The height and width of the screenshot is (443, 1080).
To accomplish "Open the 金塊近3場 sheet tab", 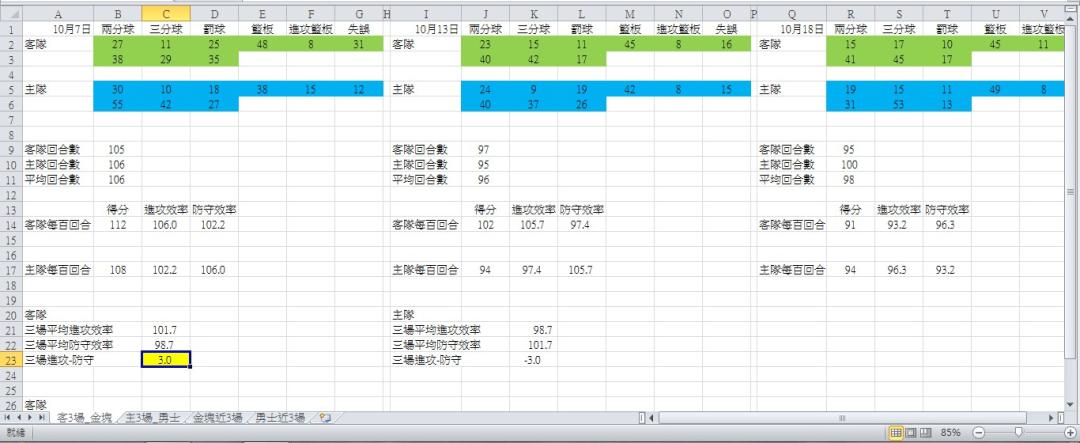I will coord(218,418).
